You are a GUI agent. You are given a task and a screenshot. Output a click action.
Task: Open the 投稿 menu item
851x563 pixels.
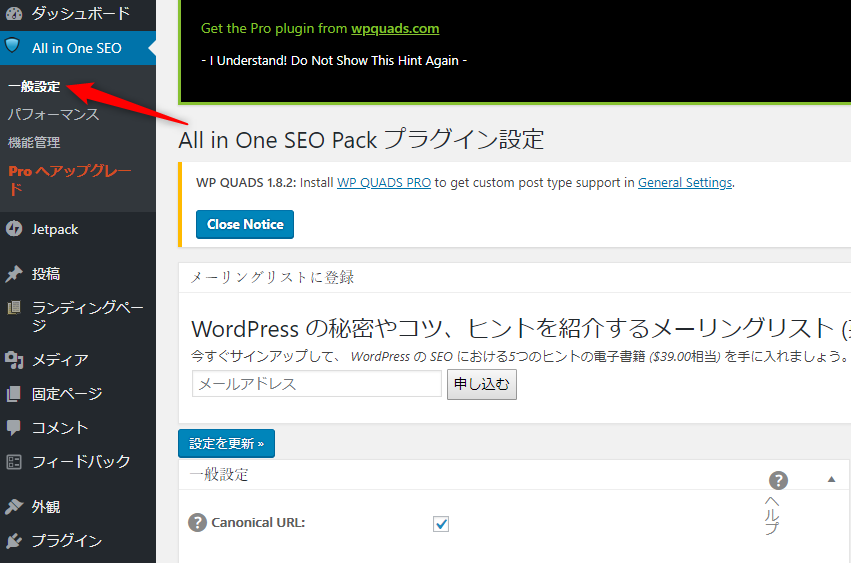[78, 274]
